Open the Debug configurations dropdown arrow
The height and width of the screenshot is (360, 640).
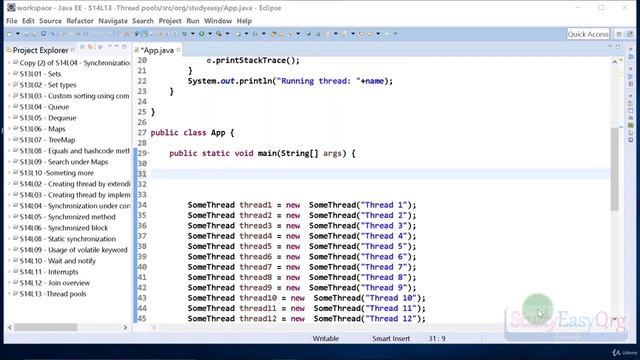[193, 34]
